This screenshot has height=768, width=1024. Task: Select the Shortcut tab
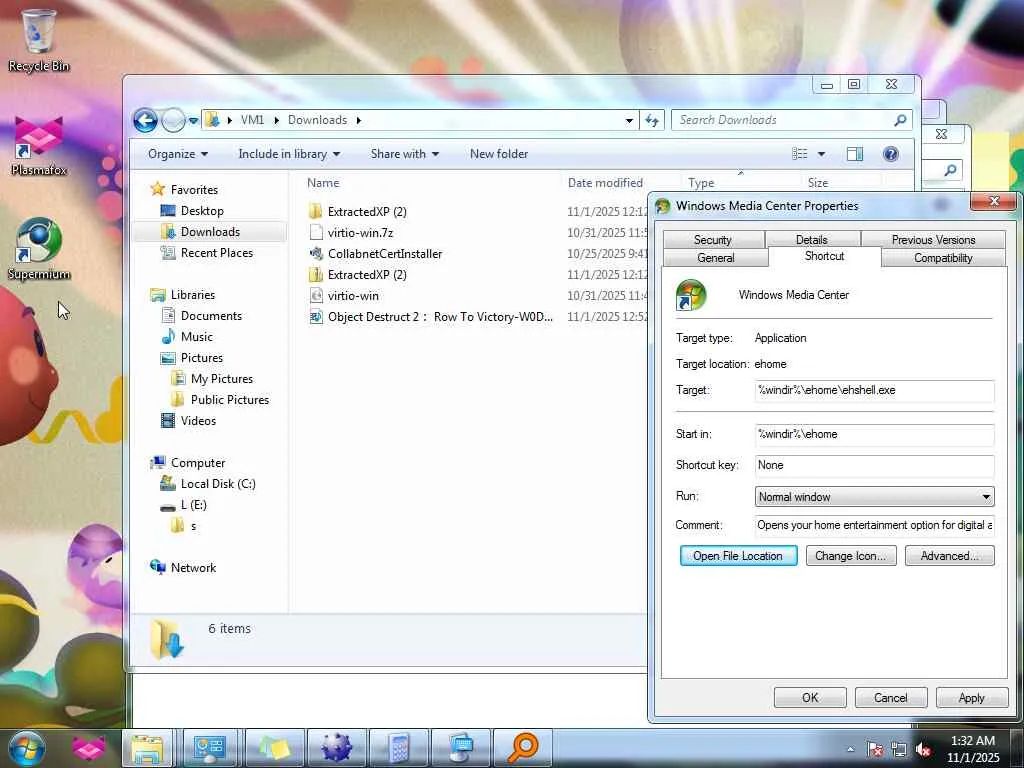[825, 257]
